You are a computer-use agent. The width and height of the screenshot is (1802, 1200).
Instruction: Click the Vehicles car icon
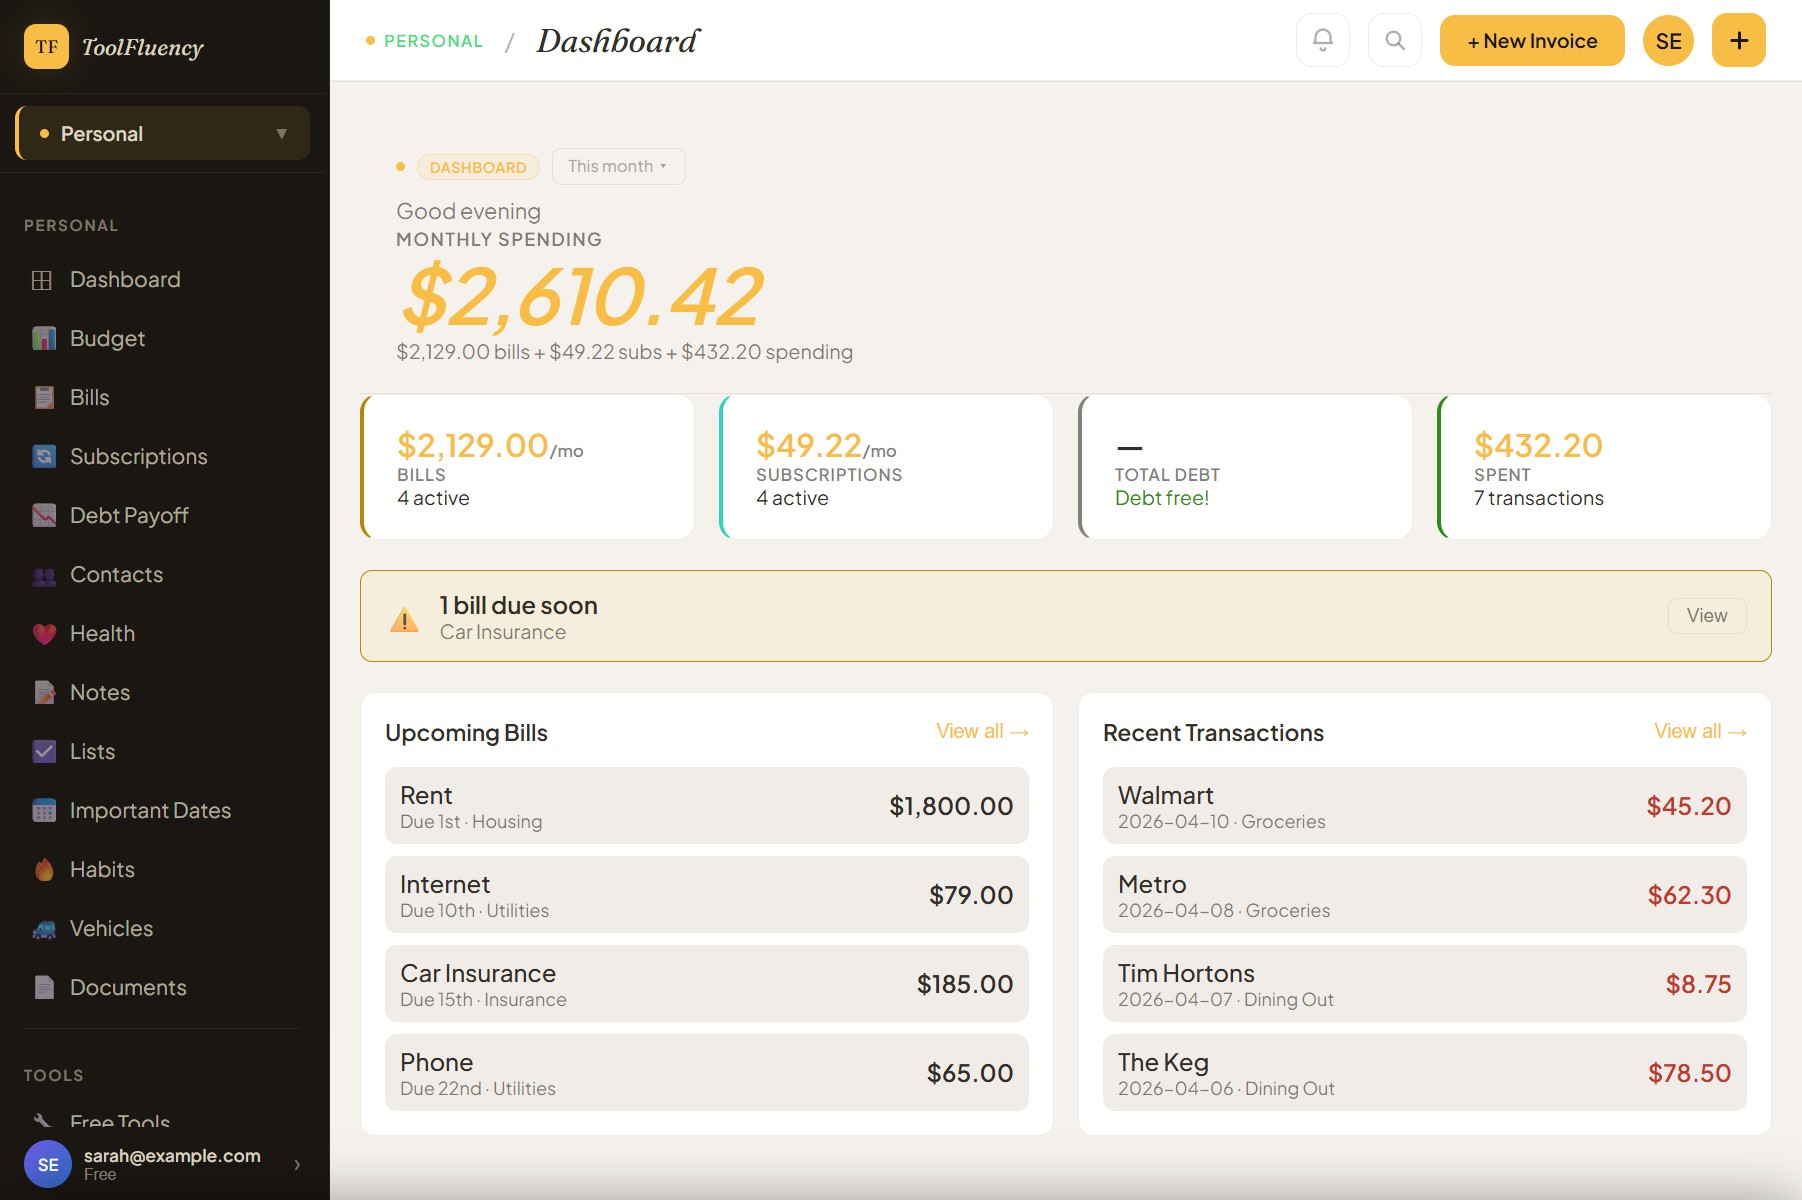click(44, 929)
